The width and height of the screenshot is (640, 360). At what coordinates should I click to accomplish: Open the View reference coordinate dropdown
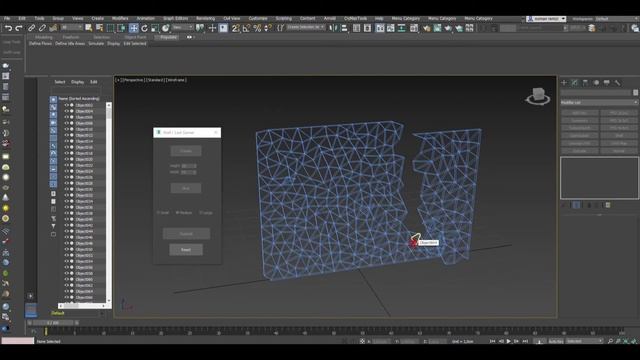pyautogui.click(x=182, y=27)
